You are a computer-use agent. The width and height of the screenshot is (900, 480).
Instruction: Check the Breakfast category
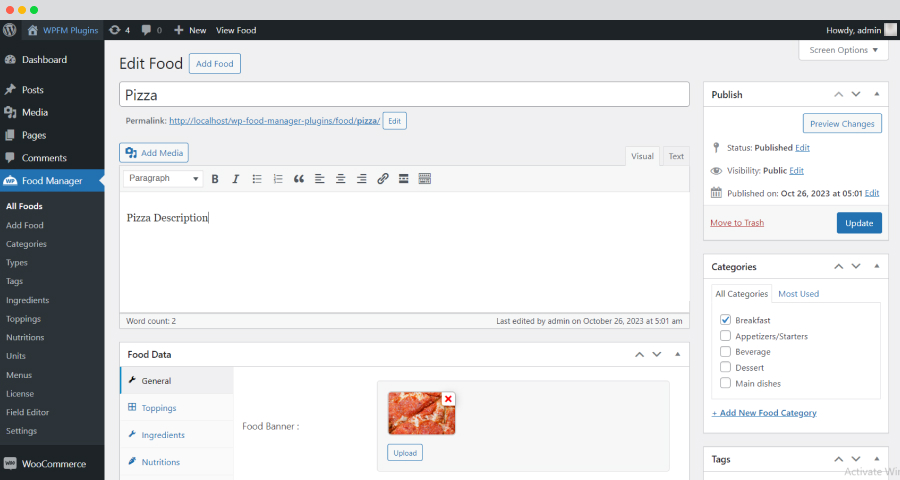[726, 320]
